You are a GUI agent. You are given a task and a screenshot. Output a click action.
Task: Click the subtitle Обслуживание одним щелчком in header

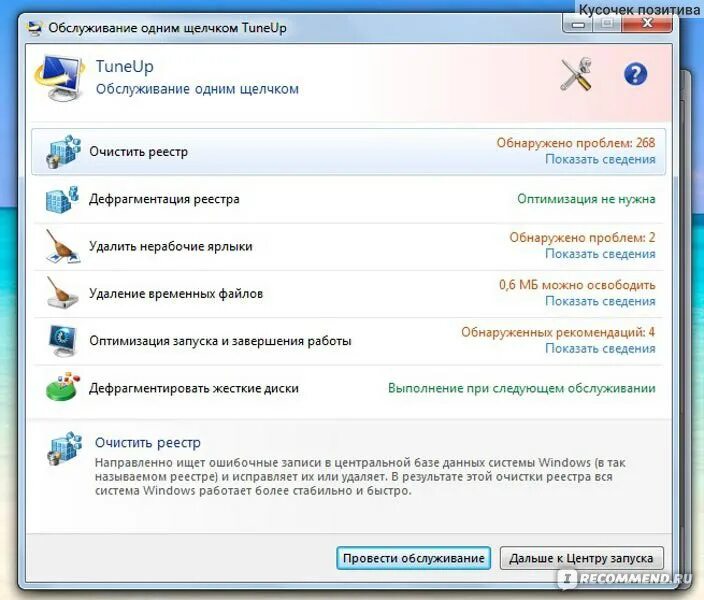(x=197, y=89)
